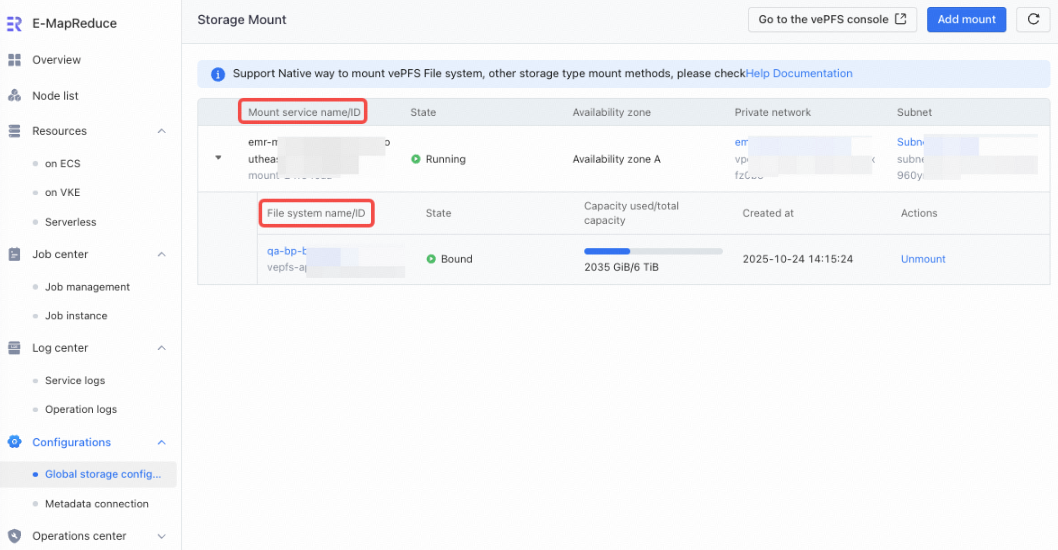The image size is (1058, 550).
Task: Go to the vePFS console
Action: point(832,20)
